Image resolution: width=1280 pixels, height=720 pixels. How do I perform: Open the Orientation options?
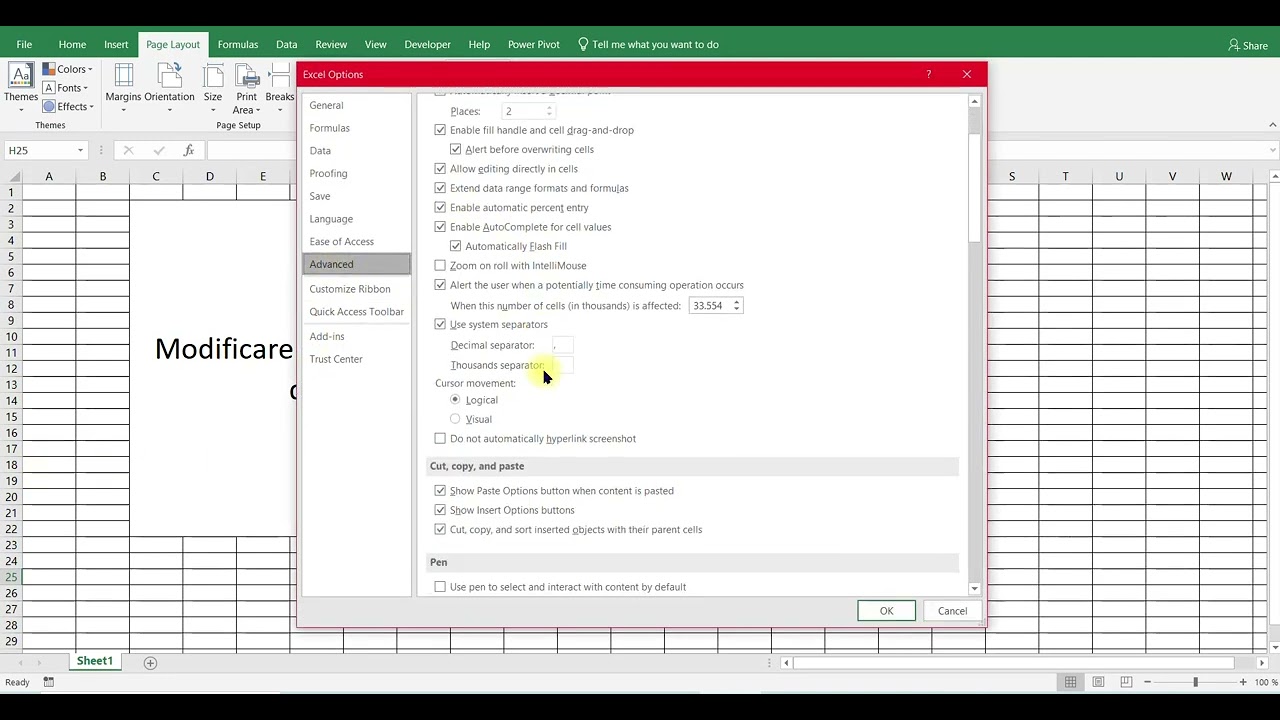tap(169, 87)
